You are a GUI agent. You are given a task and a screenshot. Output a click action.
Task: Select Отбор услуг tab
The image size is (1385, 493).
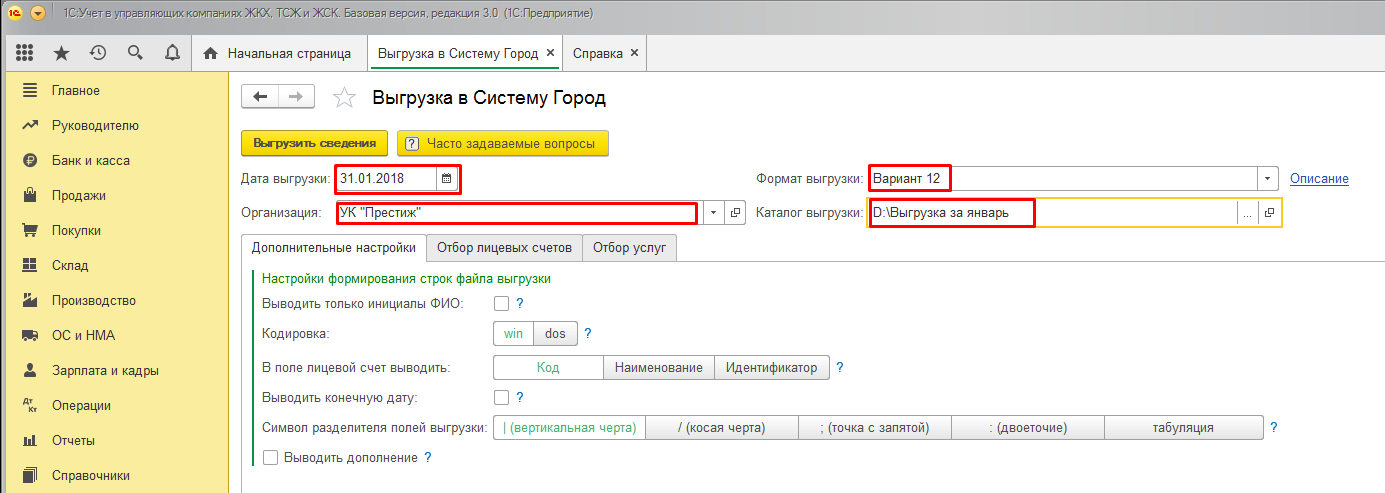pos(629,248)
